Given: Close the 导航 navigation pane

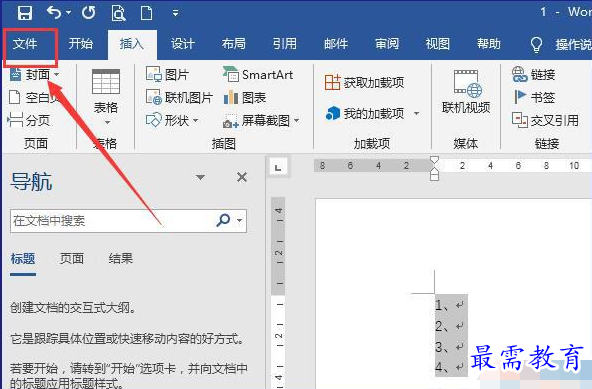Looking at the screenshot, I should coord(242,177).
